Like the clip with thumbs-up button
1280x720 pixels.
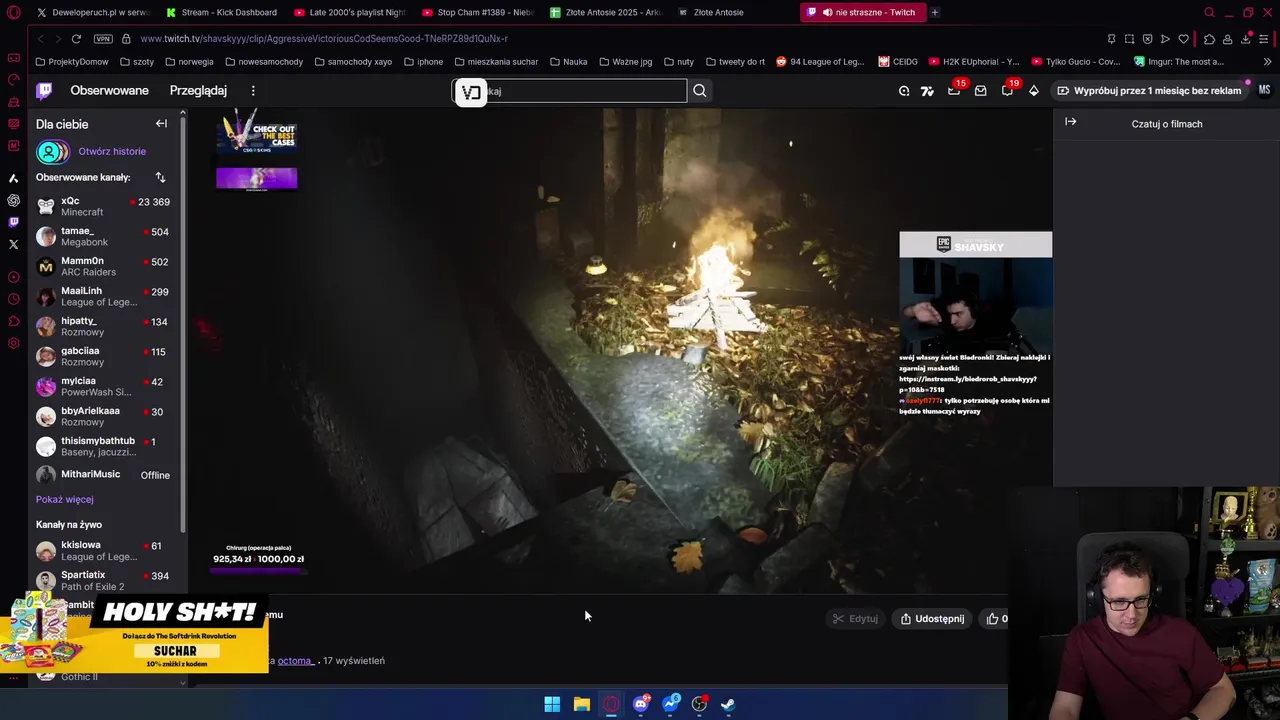996,618
